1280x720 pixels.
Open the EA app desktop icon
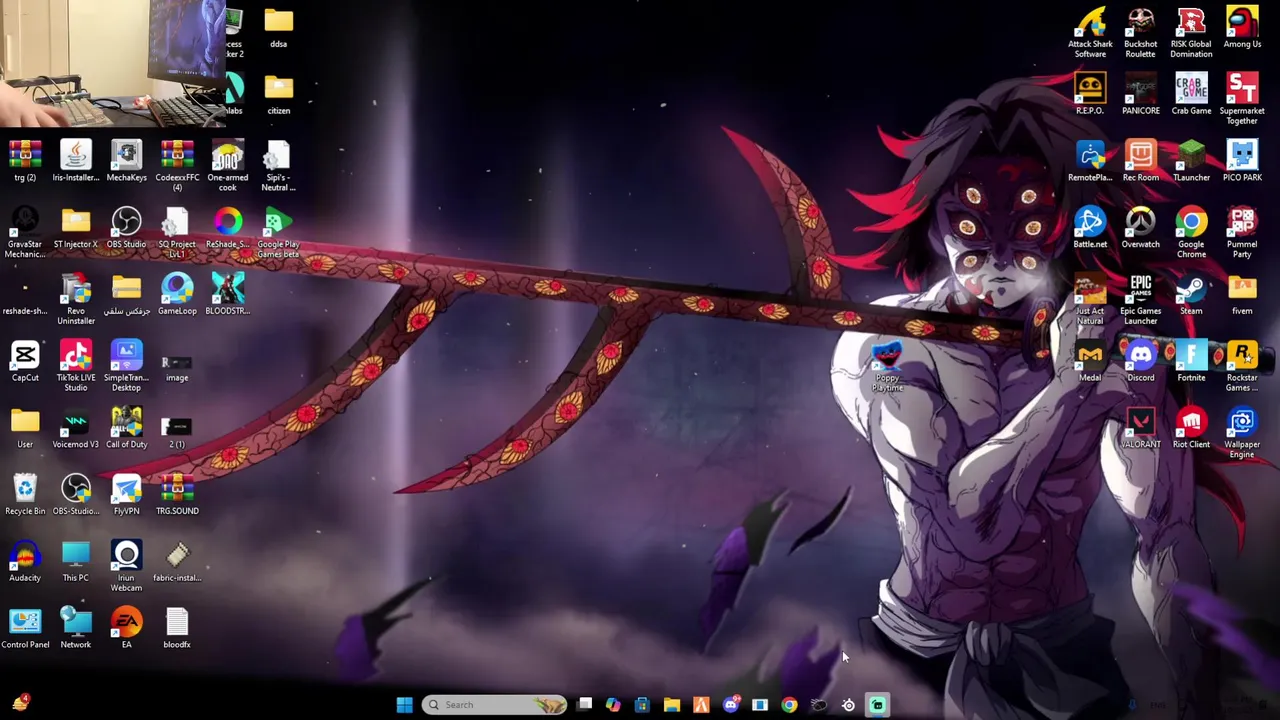pyautogui.click(x=126, y=629)
